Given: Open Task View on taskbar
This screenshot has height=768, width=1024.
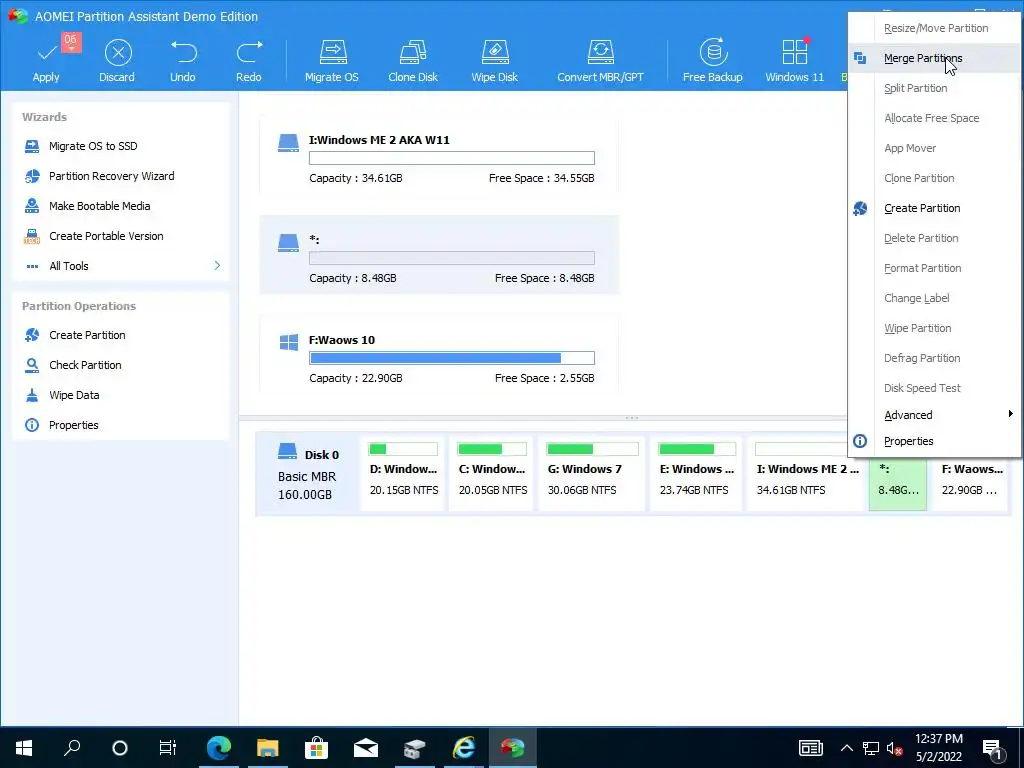Looking at the screenshot, I should point(168,747).
